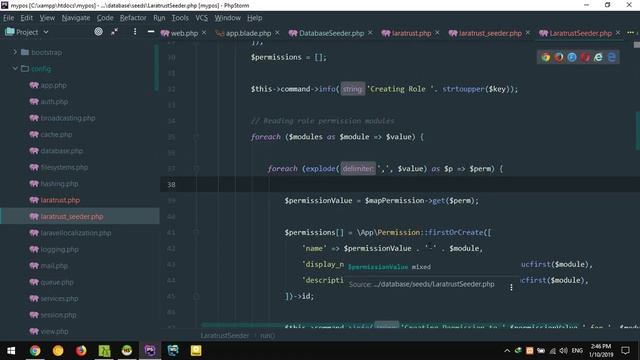Fold closing ])->id marker in gutter
640x360 pixels.
click(x=196, y=296)
